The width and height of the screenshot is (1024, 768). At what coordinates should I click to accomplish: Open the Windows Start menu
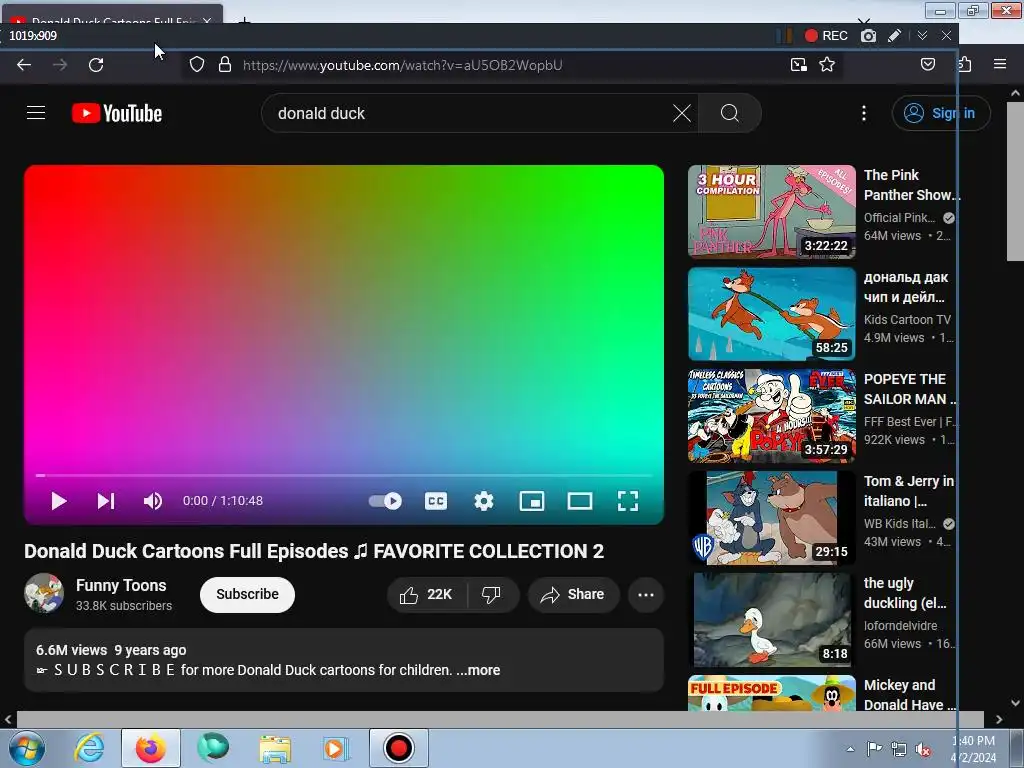(26, 748)
